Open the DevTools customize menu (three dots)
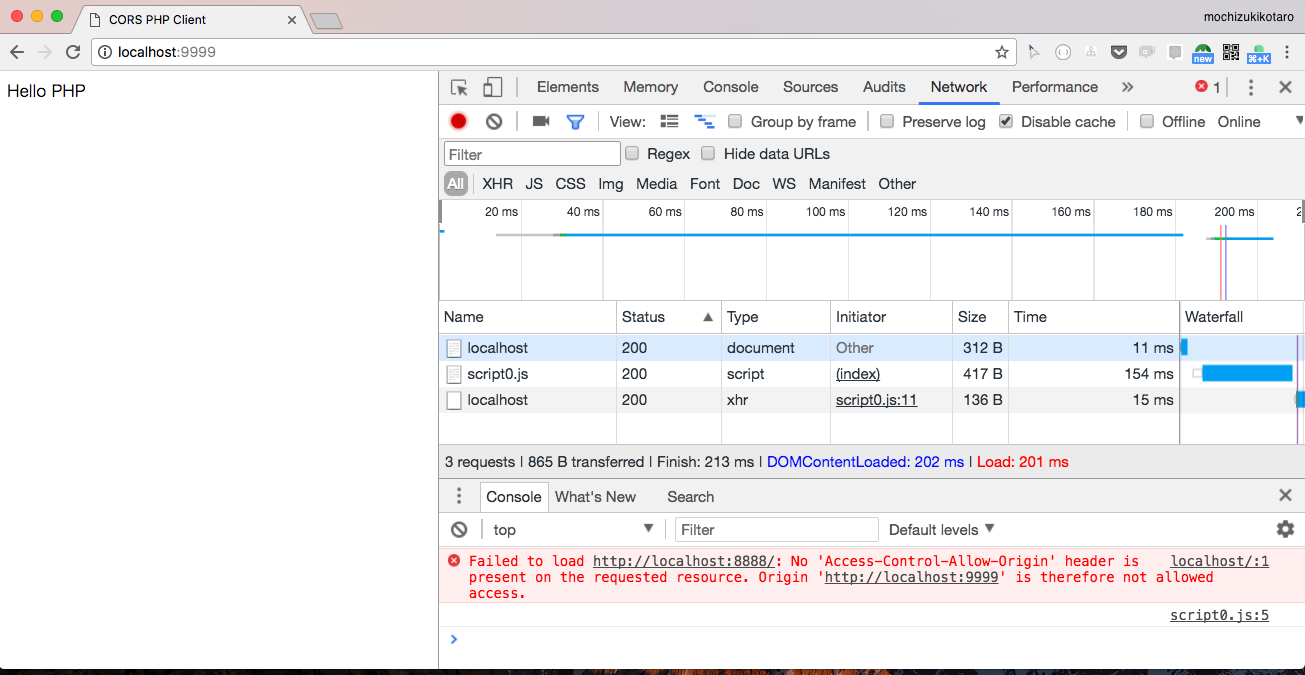Viewport: 1305px width, 675px height. pyautogui.click(x=1250, y=88)
